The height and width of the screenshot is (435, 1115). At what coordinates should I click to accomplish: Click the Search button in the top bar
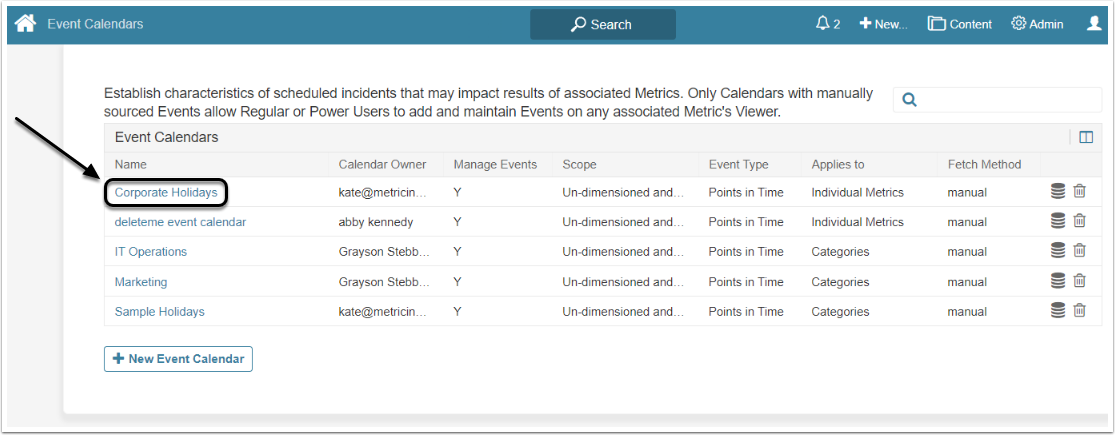click(602, 24)
